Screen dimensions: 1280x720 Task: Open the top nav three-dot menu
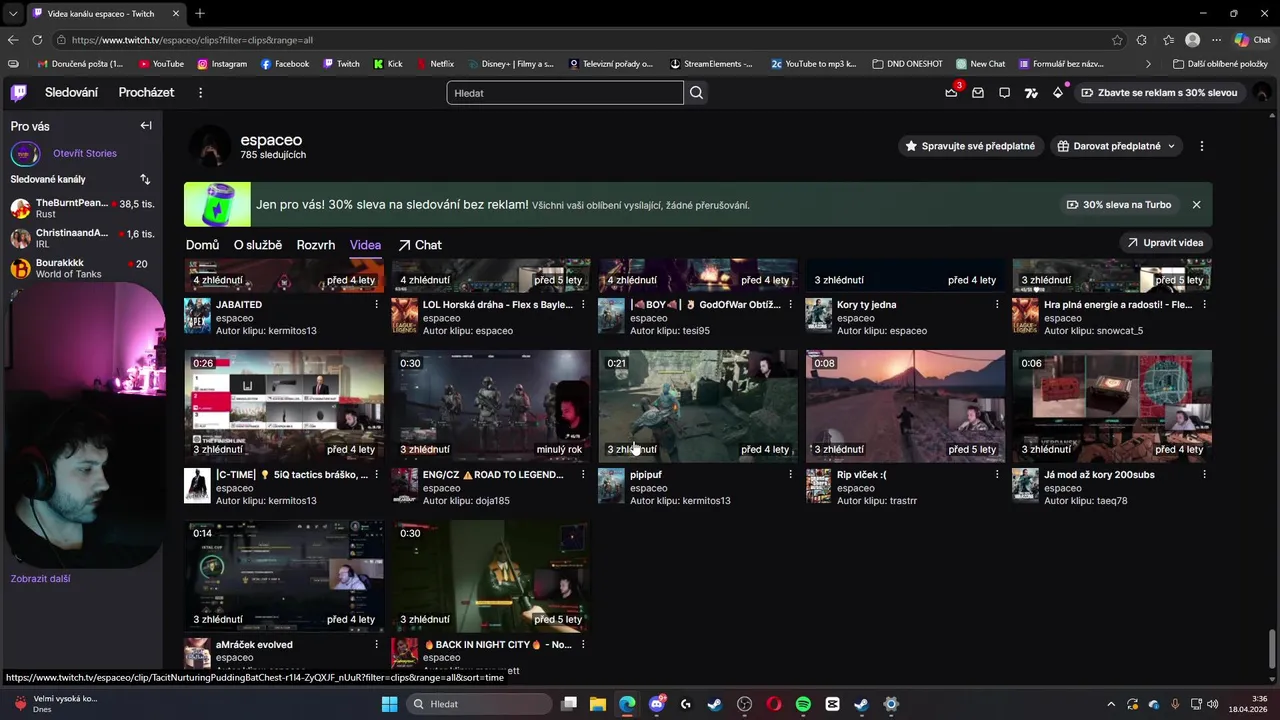coord(200,93)
